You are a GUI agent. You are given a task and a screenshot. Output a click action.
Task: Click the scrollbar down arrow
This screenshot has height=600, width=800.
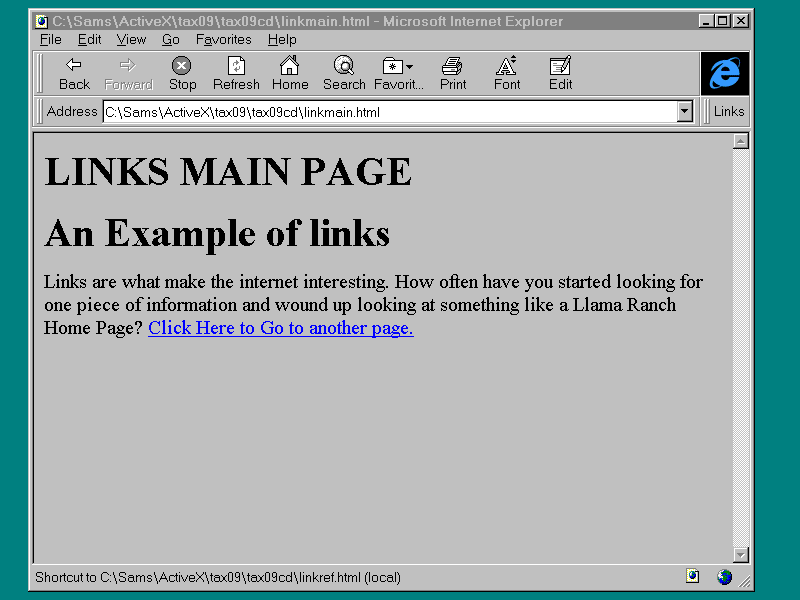(x=741, y=555)
